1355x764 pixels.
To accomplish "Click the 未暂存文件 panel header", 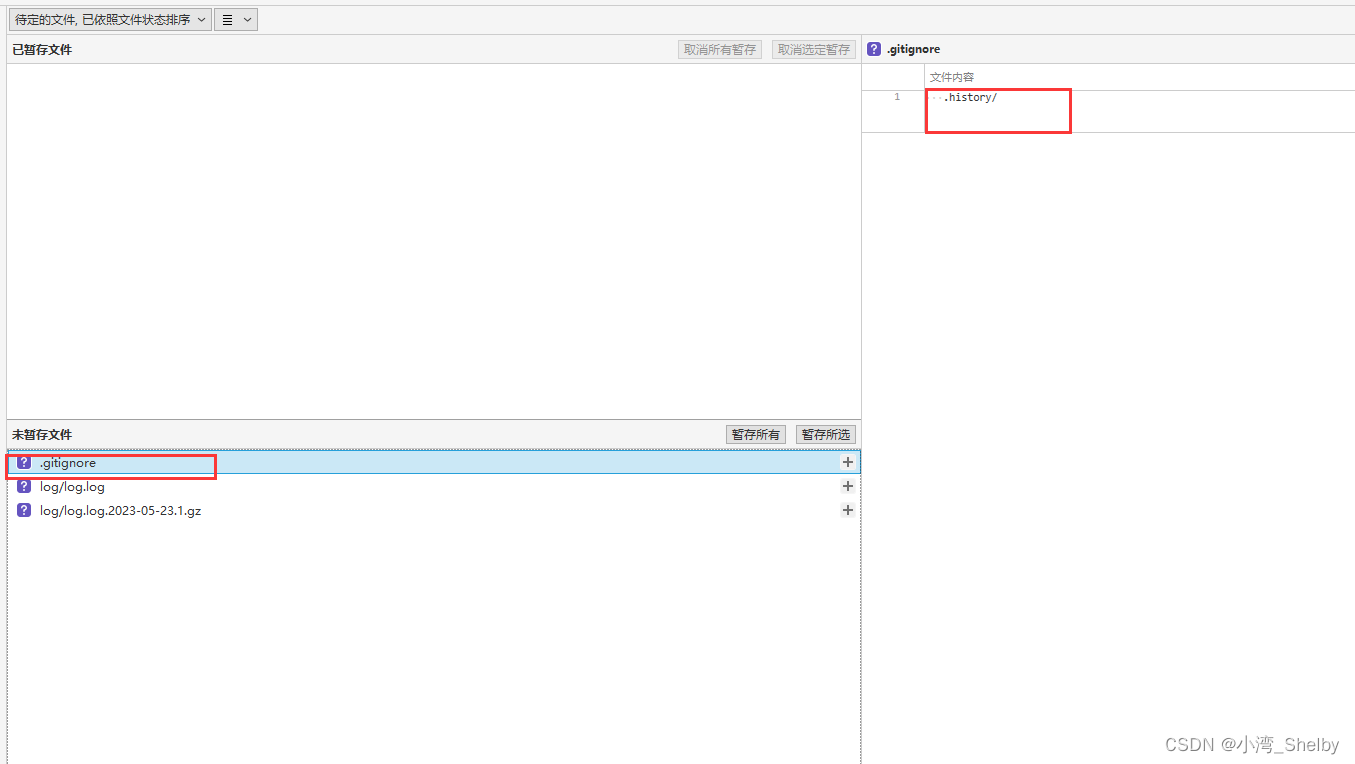I will (42, 435).
